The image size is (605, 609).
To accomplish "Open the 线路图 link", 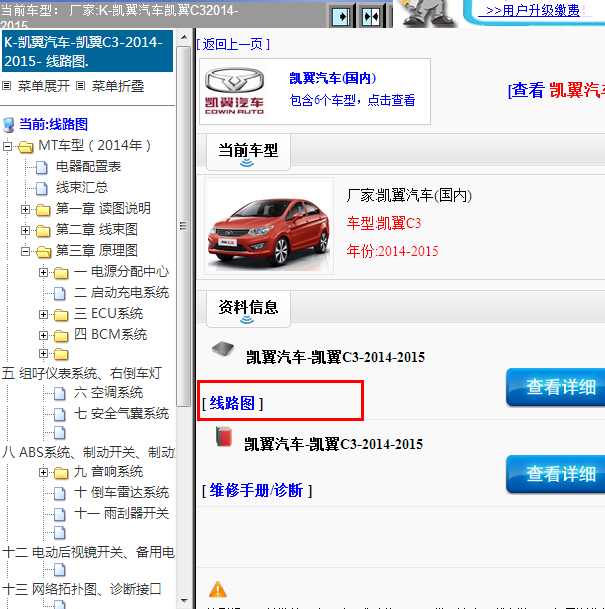I will [x=232, y=404].
